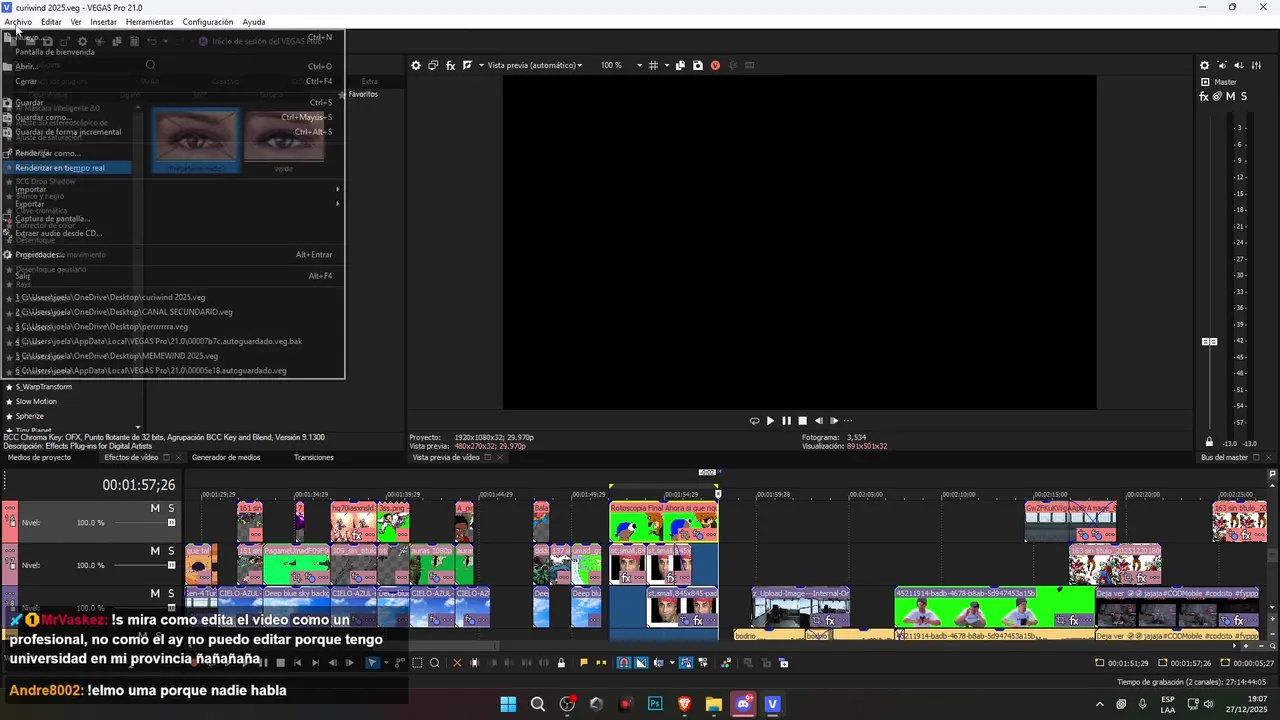Image resolution: width=1280 pixels, height=720 pixels.
Task: Select the Envelope edit tool
Action: pos(400,662)
